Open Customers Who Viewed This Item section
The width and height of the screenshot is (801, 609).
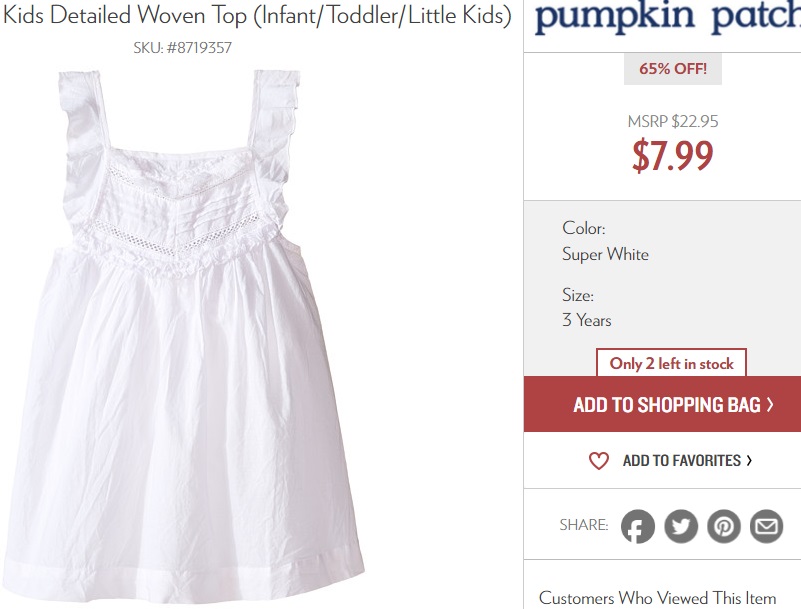coord(657,598)
